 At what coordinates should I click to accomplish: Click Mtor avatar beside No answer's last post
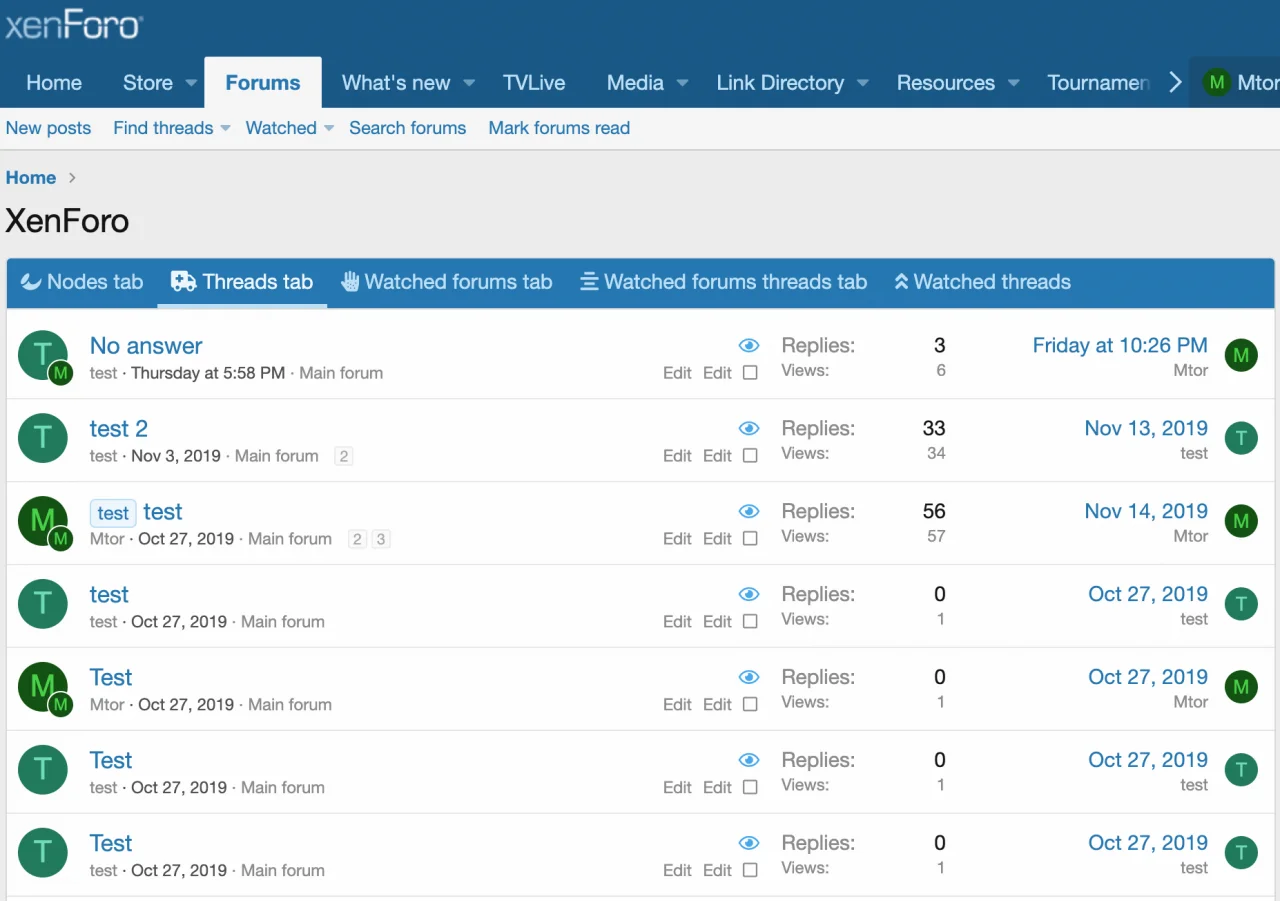click(1241, 355)
